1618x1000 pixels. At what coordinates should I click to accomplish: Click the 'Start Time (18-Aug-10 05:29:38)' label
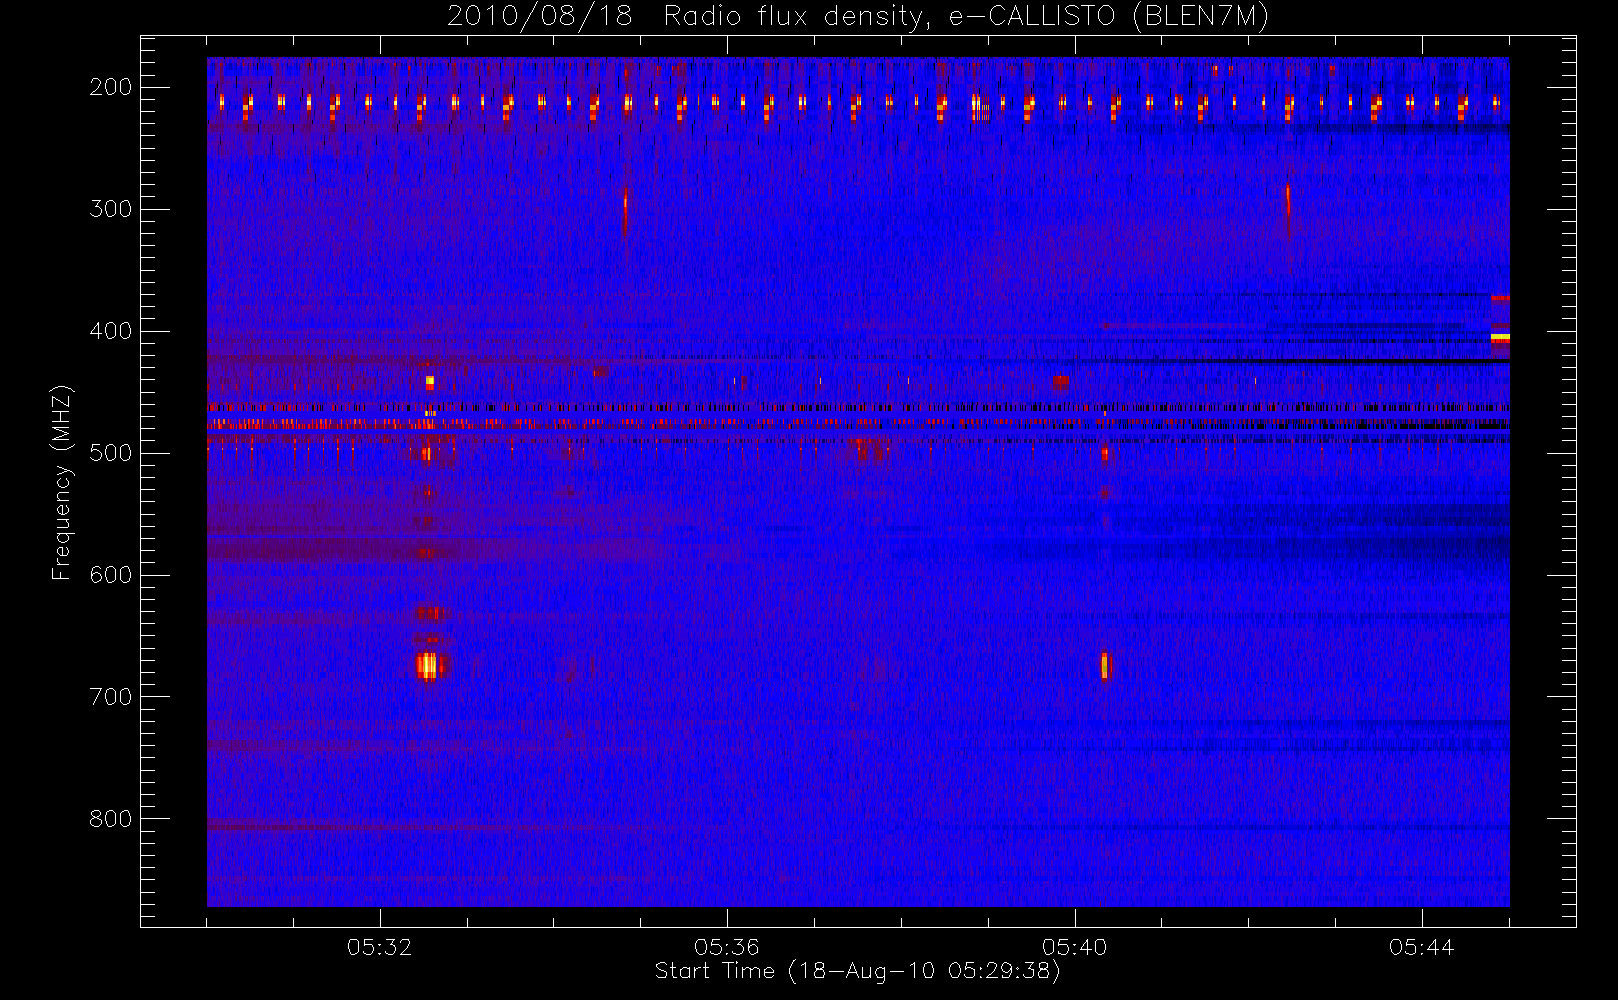[x=858, y=971]
